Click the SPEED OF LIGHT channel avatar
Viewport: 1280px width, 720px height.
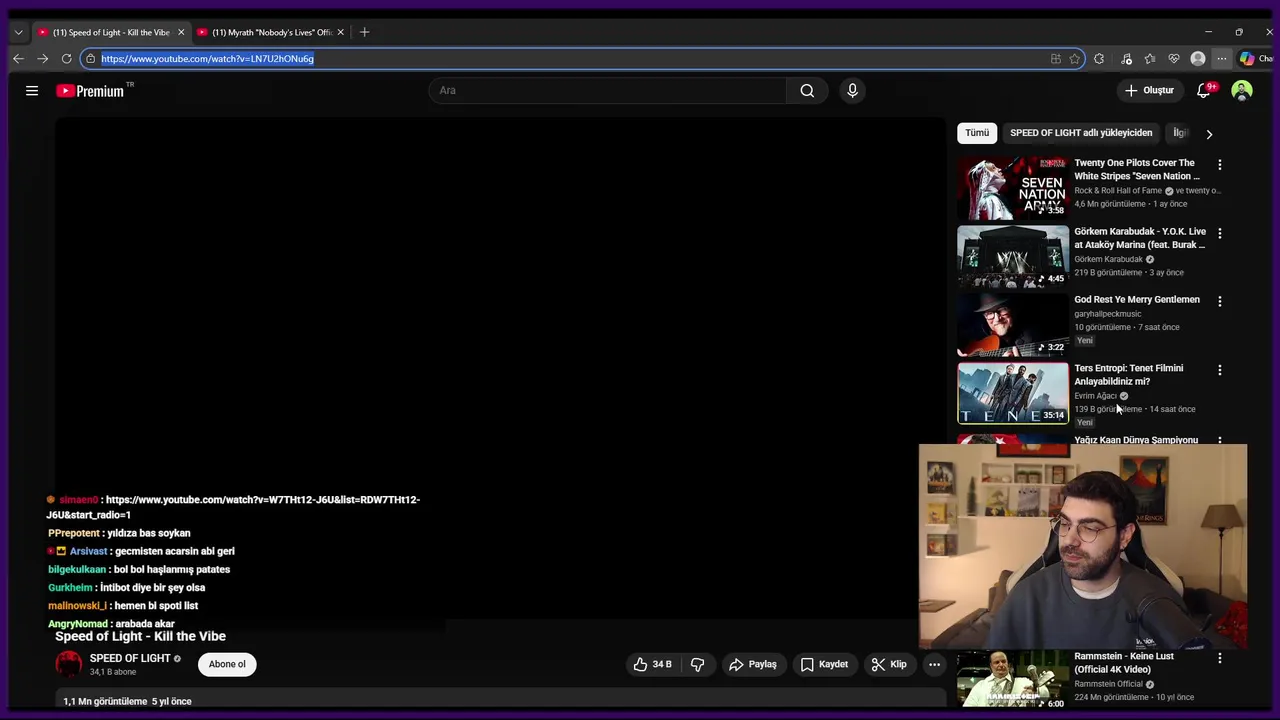pyautogui.click(x=69, y=664)
